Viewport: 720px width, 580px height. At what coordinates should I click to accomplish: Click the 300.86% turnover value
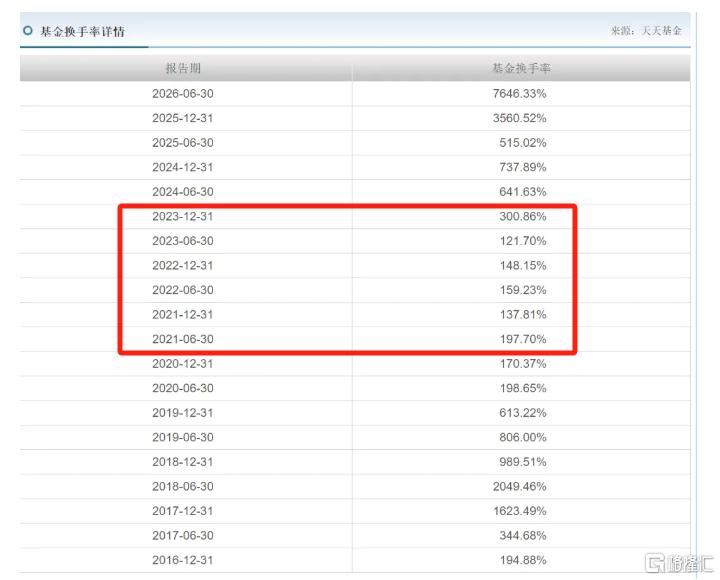pyautogui.click(x=523, y=216)
